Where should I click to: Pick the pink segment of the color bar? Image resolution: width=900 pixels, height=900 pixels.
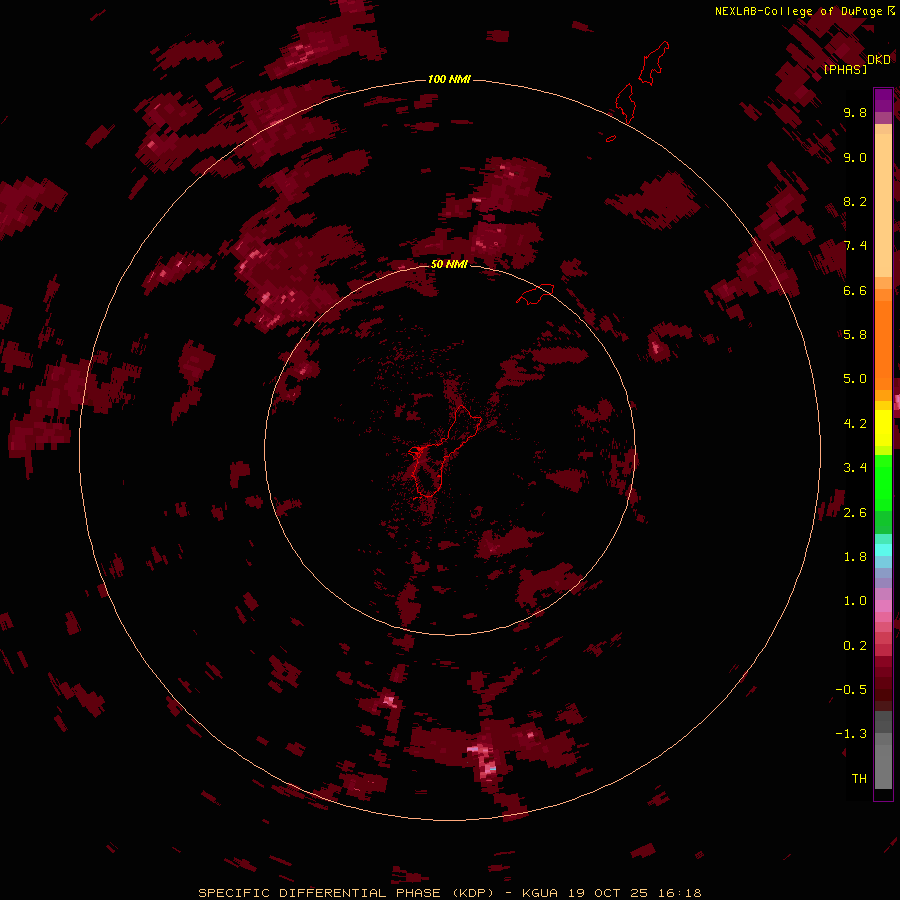(883, 606)
